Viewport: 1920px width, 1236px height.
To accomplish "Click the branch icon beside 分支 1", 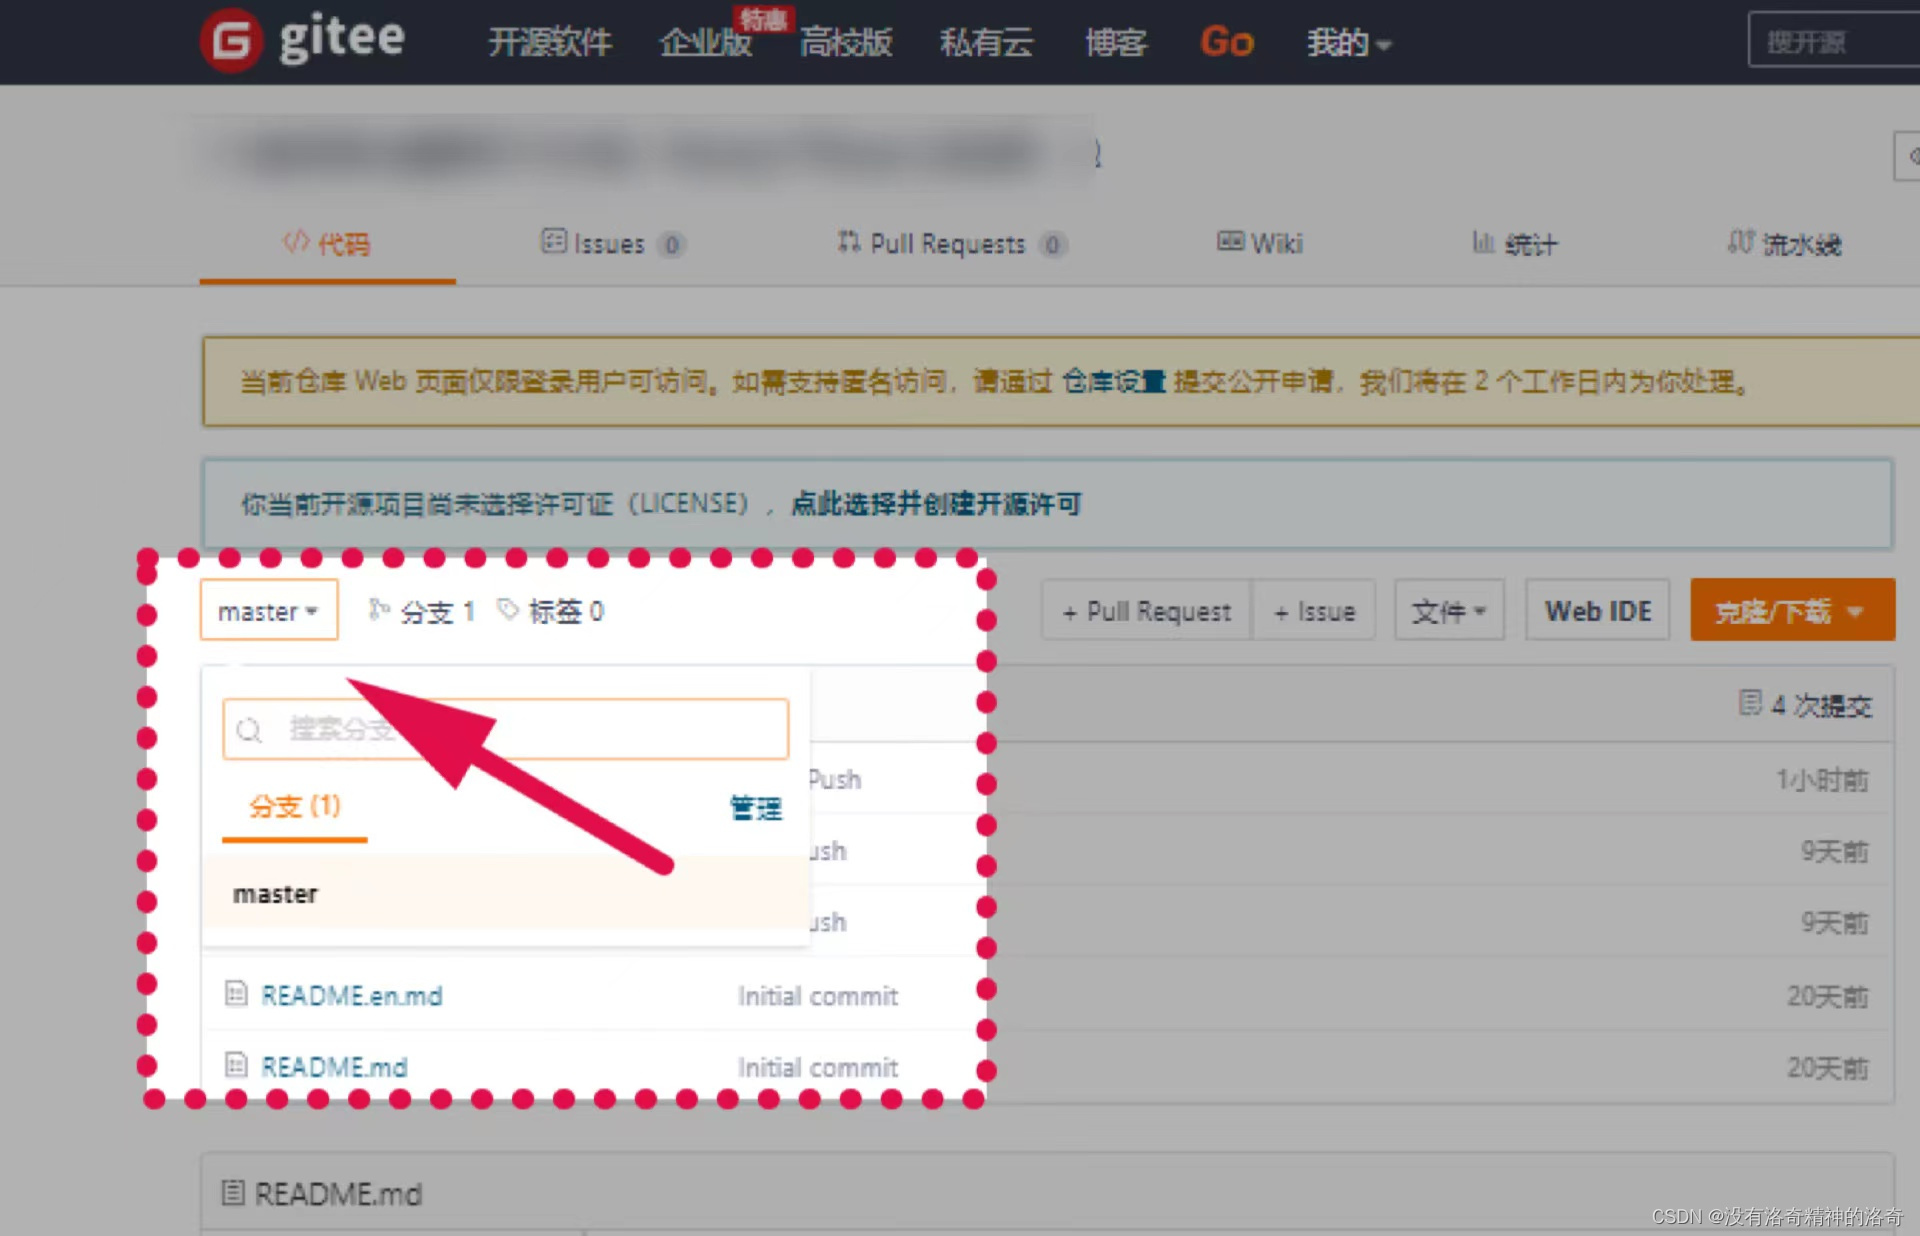I will point(378,610).
